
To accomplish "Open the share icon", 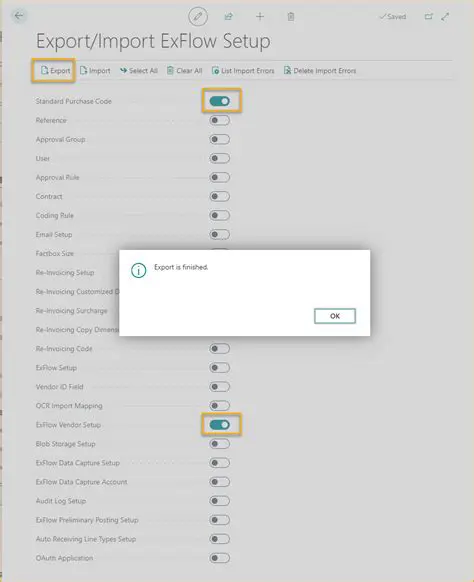I will click(229, 16).
